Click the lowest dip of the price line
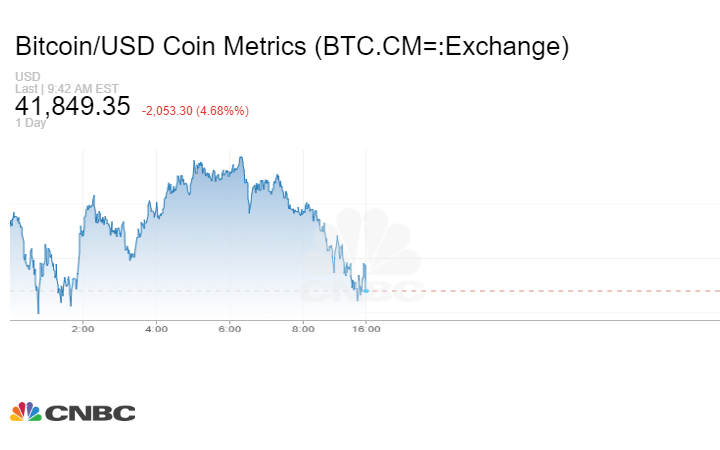720x450 pixels. click(38, 312)
